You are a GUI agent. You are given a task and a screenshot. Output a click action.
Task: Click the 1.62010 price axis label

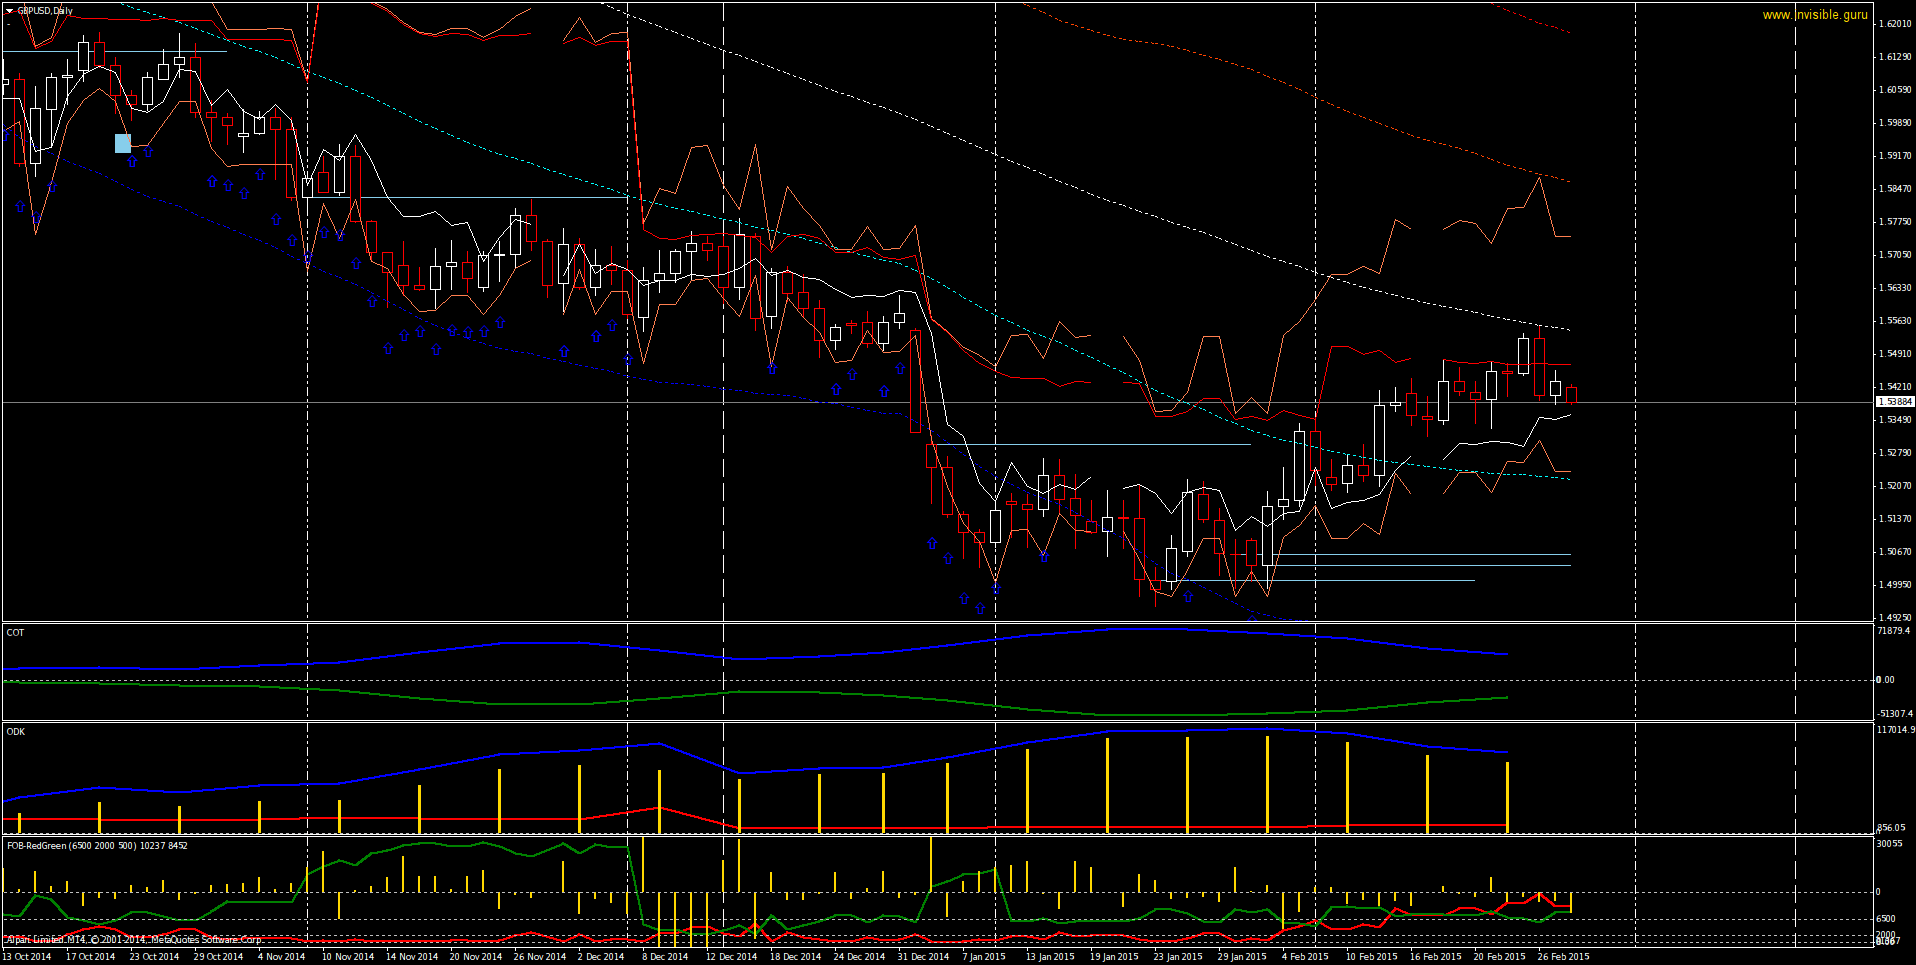coord(1895,24)
